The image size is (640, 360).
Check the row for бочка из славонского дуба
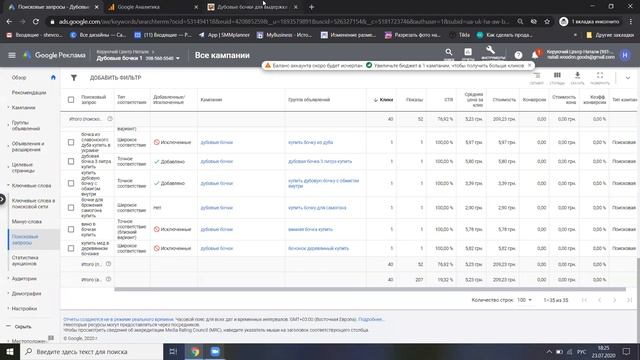pos(71,142)
